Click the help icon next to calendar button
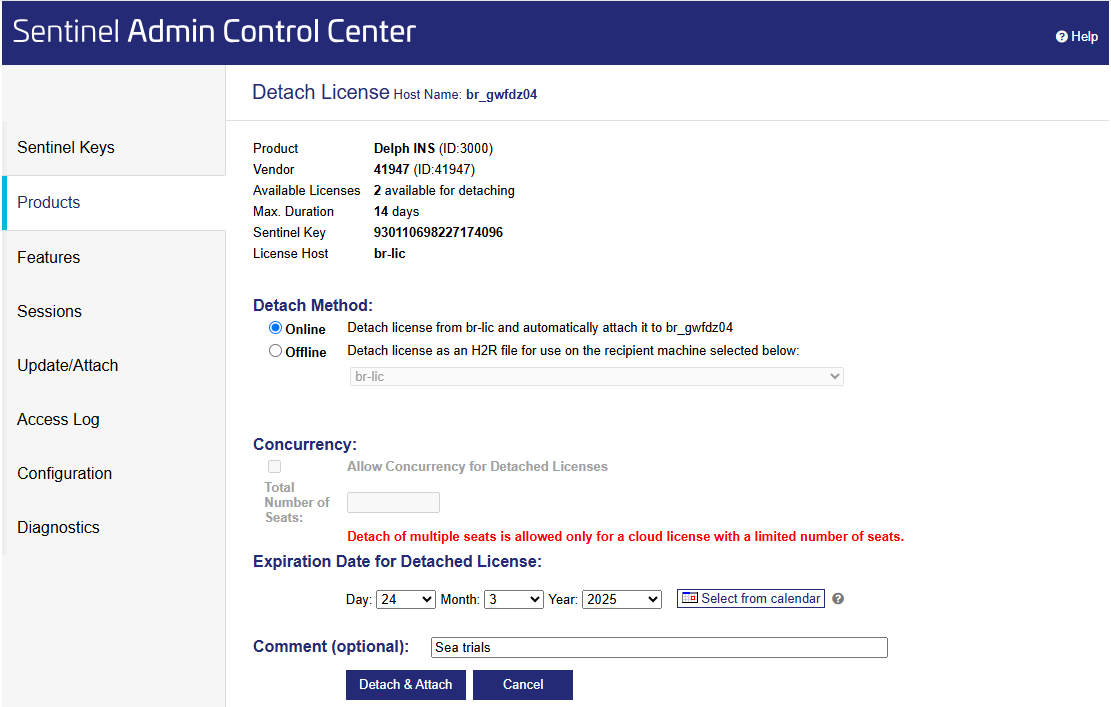The image size is (1111, 707). (838, 599)
